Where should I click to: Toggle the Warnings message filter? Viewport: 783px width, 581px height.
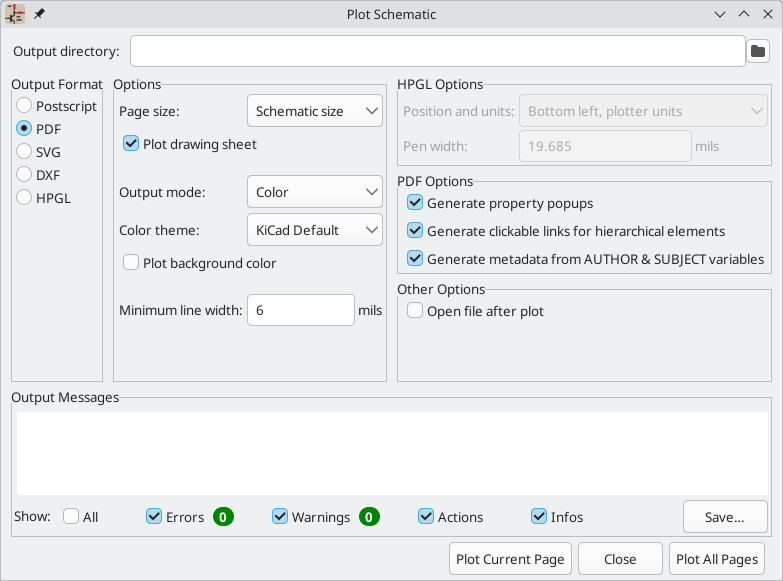(280, 517)
